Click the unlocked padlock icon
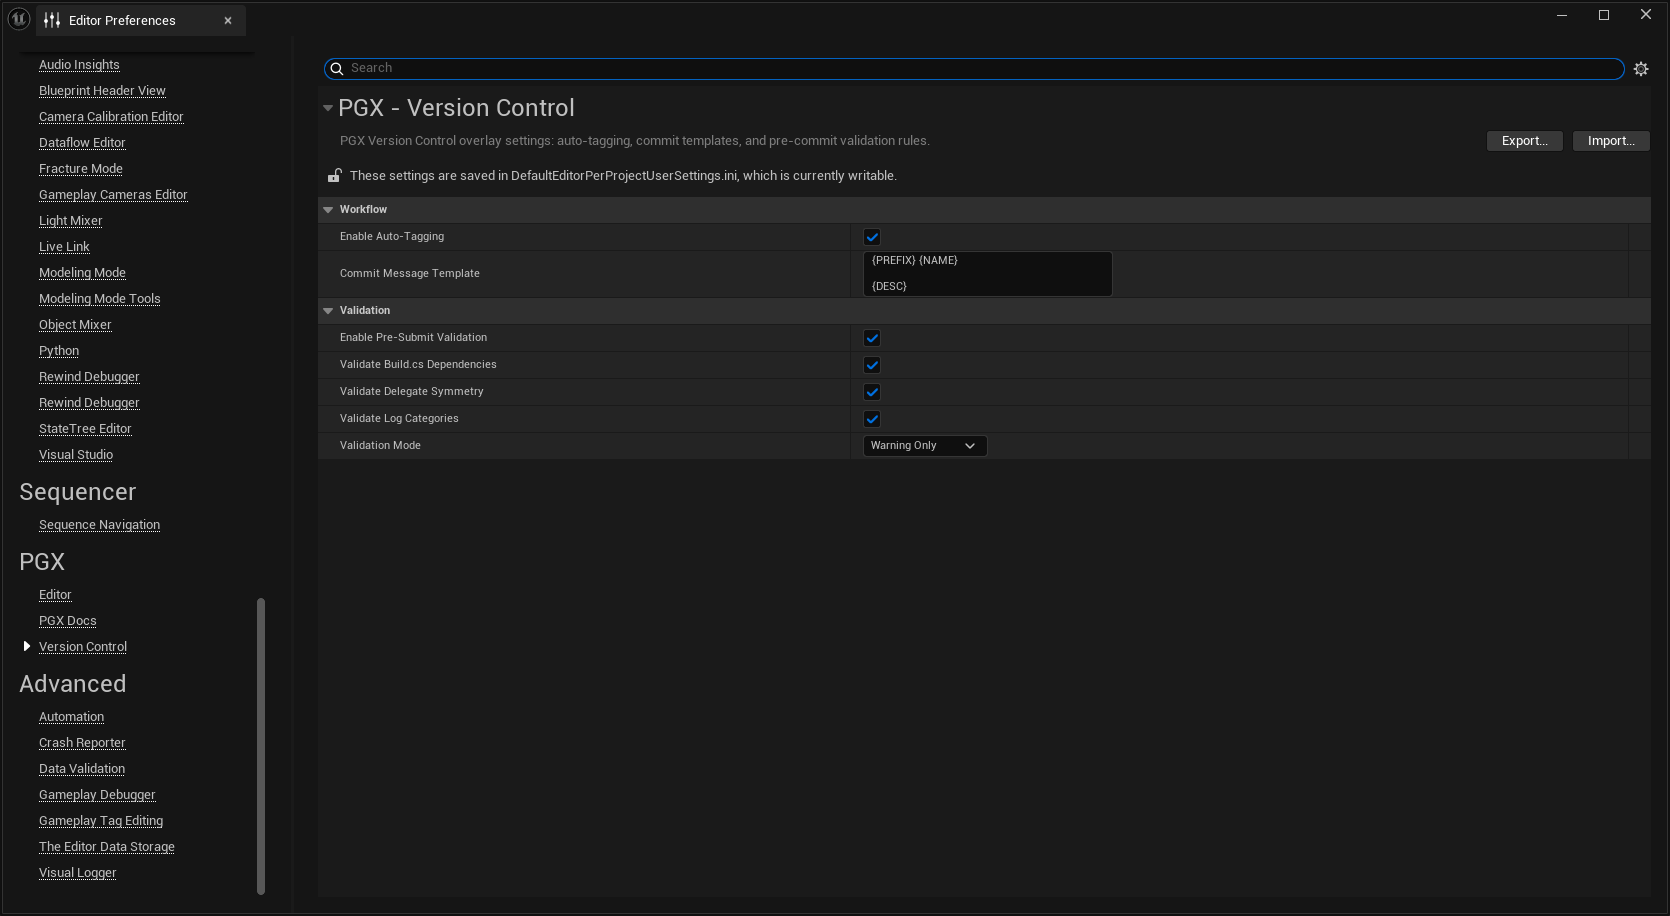Image resolution: width=1670 pixels, height=916 pixels. 335,175
